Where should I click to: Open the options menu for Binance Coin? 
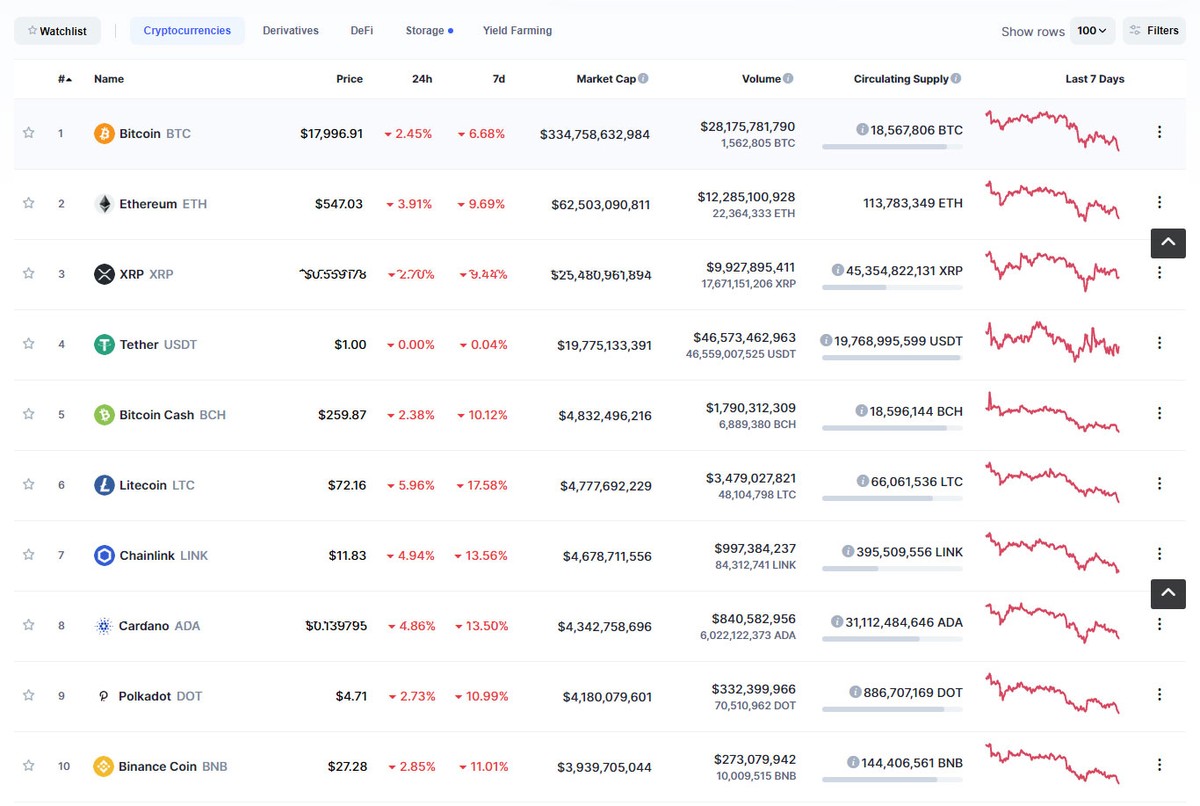click(1159, 765)
